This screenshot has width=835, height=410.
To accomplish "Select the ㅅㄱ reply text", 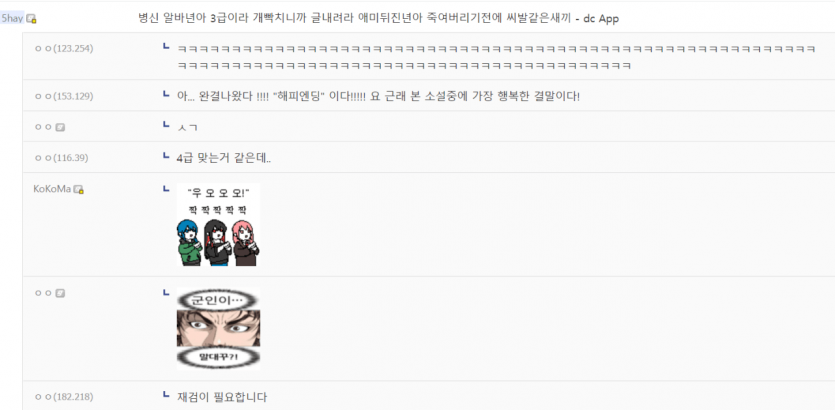I will (187, 128).
